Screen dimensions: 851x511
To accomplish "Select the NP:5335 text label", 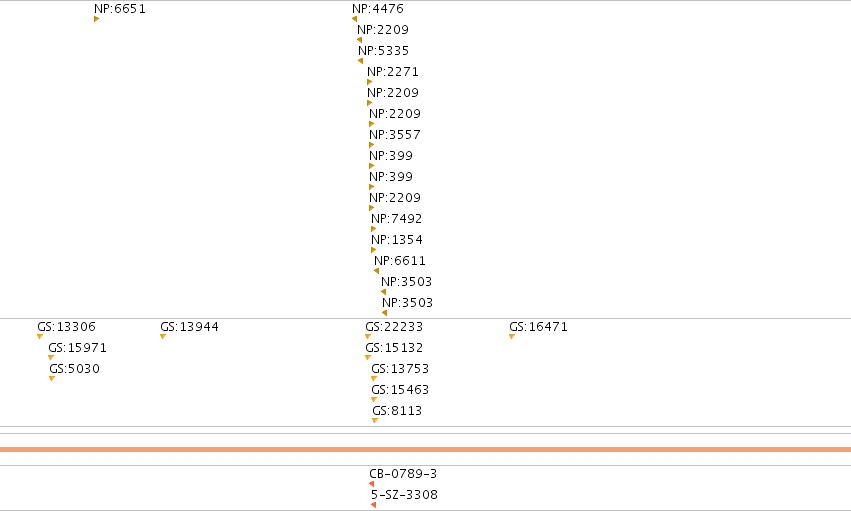I will click(x=383, y=50).
